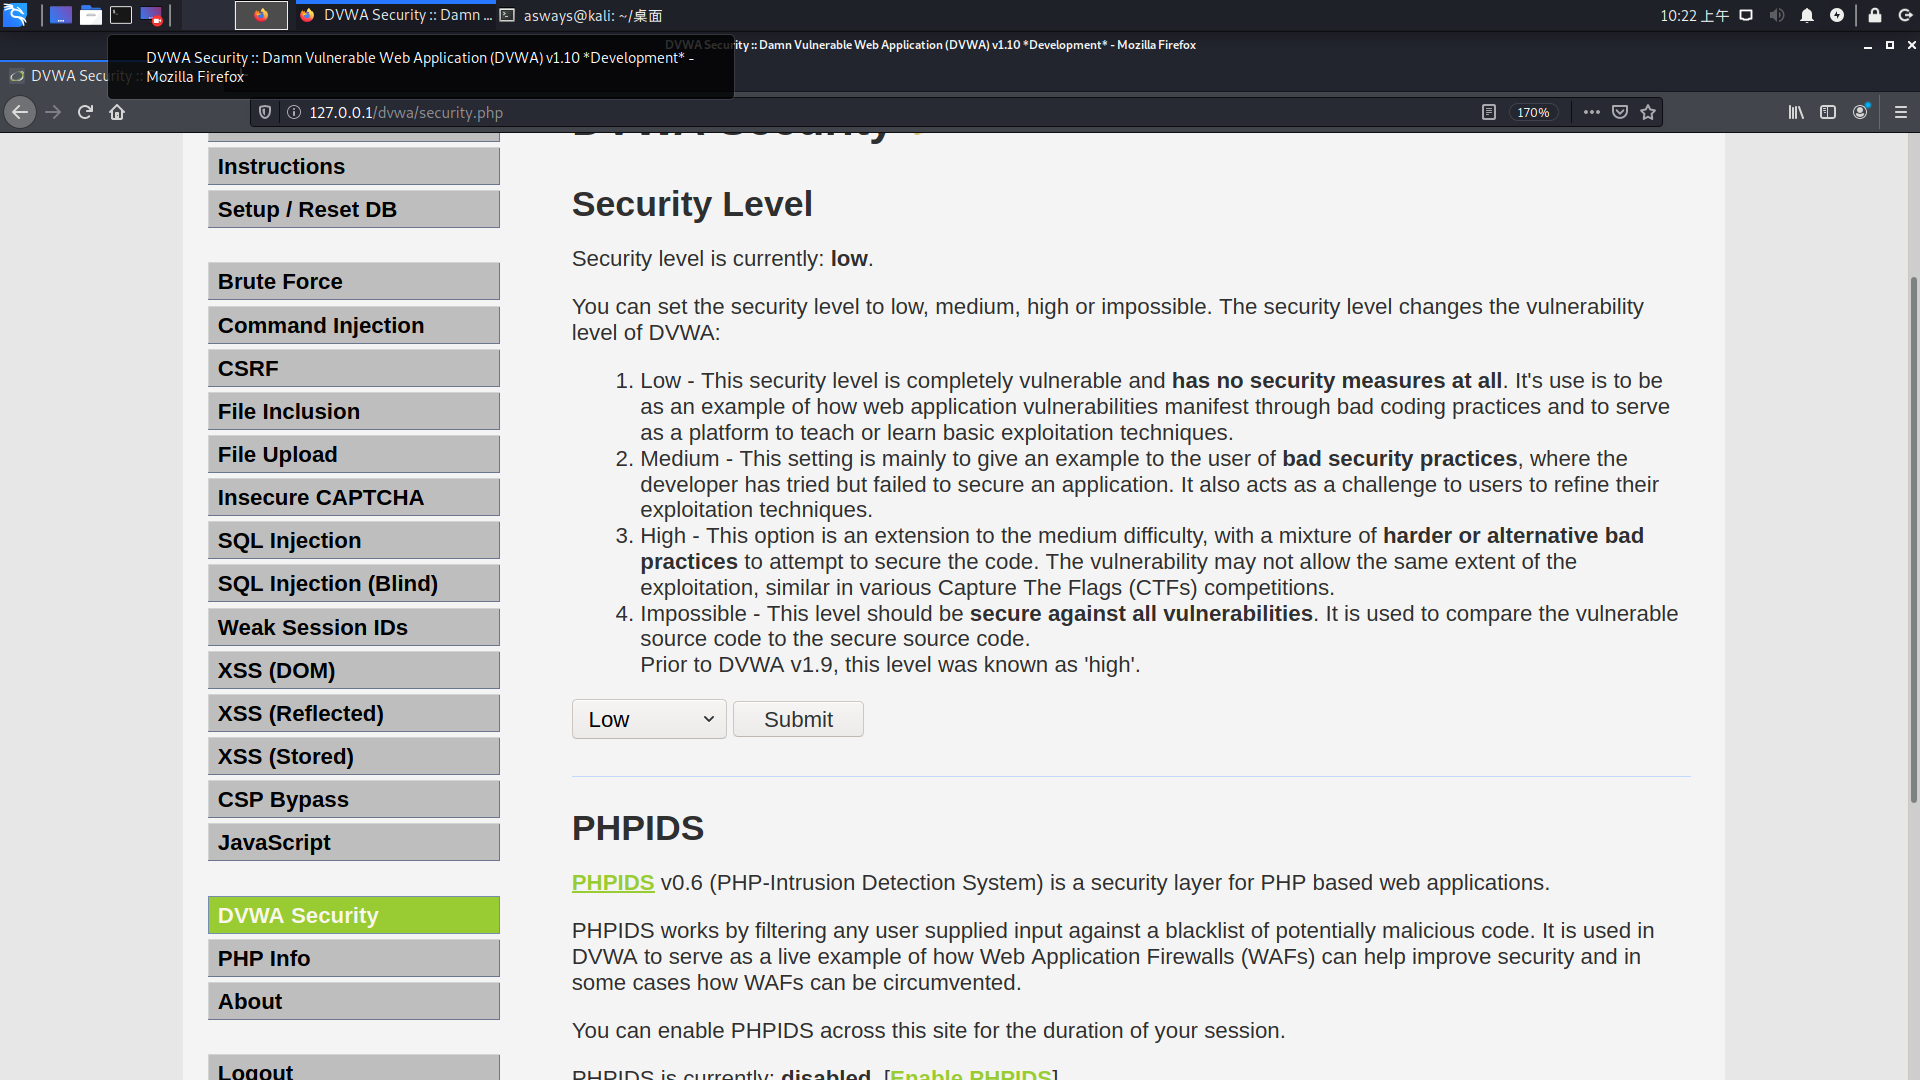
Task: Toggle reader view icon
Action: coord(1488,112)
